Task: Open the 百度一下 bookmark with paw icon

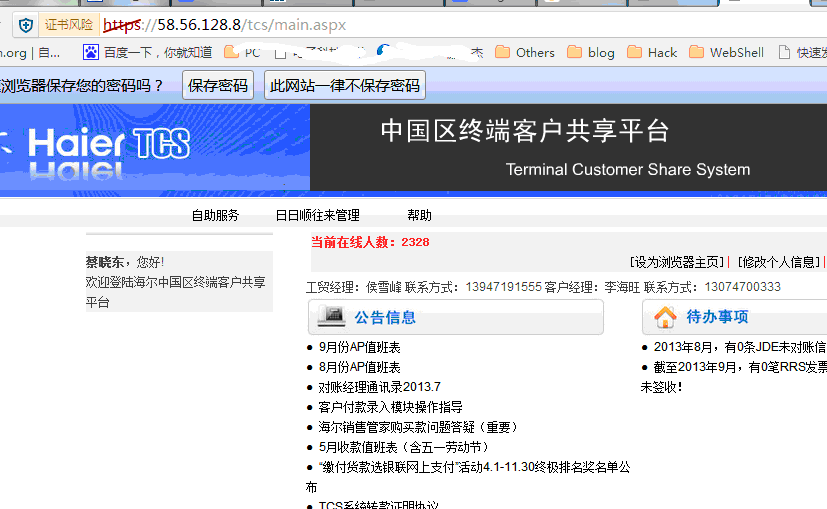Action: pyautogui.click(x=147, y=52)
